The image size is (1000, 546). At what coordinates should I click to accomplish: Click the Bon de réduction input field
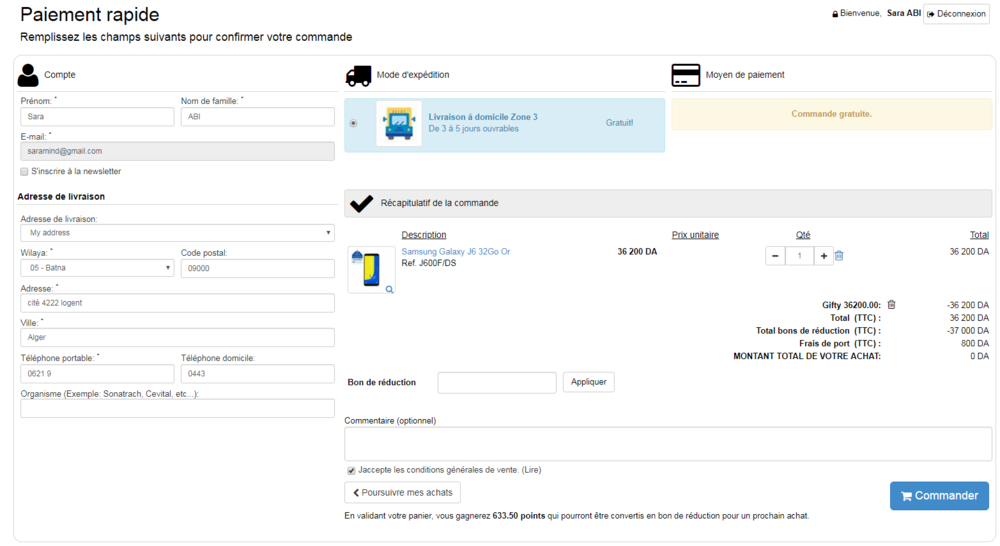point(497,383)
